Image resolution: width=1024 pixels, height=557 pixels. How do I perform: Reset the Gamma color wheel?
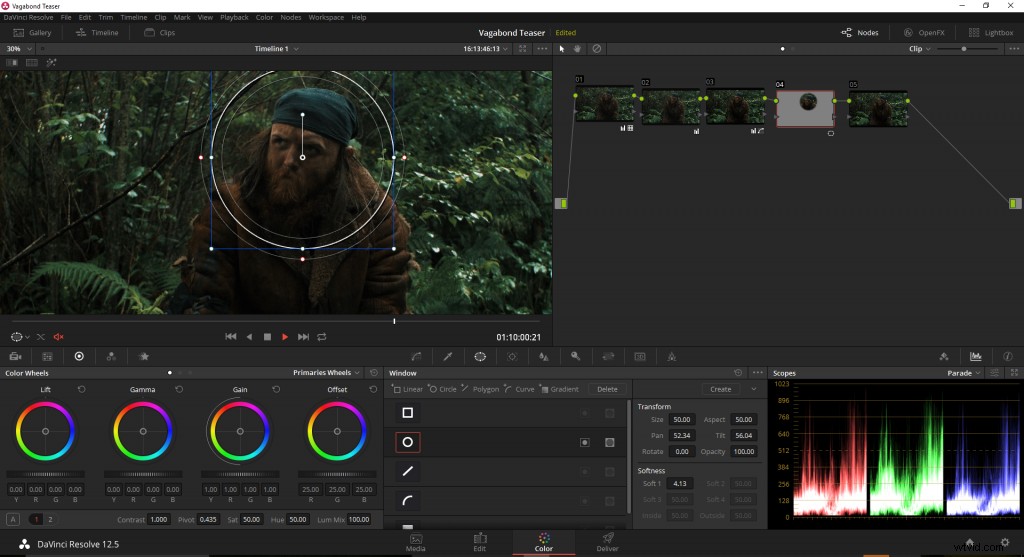(x=178, y=389)
